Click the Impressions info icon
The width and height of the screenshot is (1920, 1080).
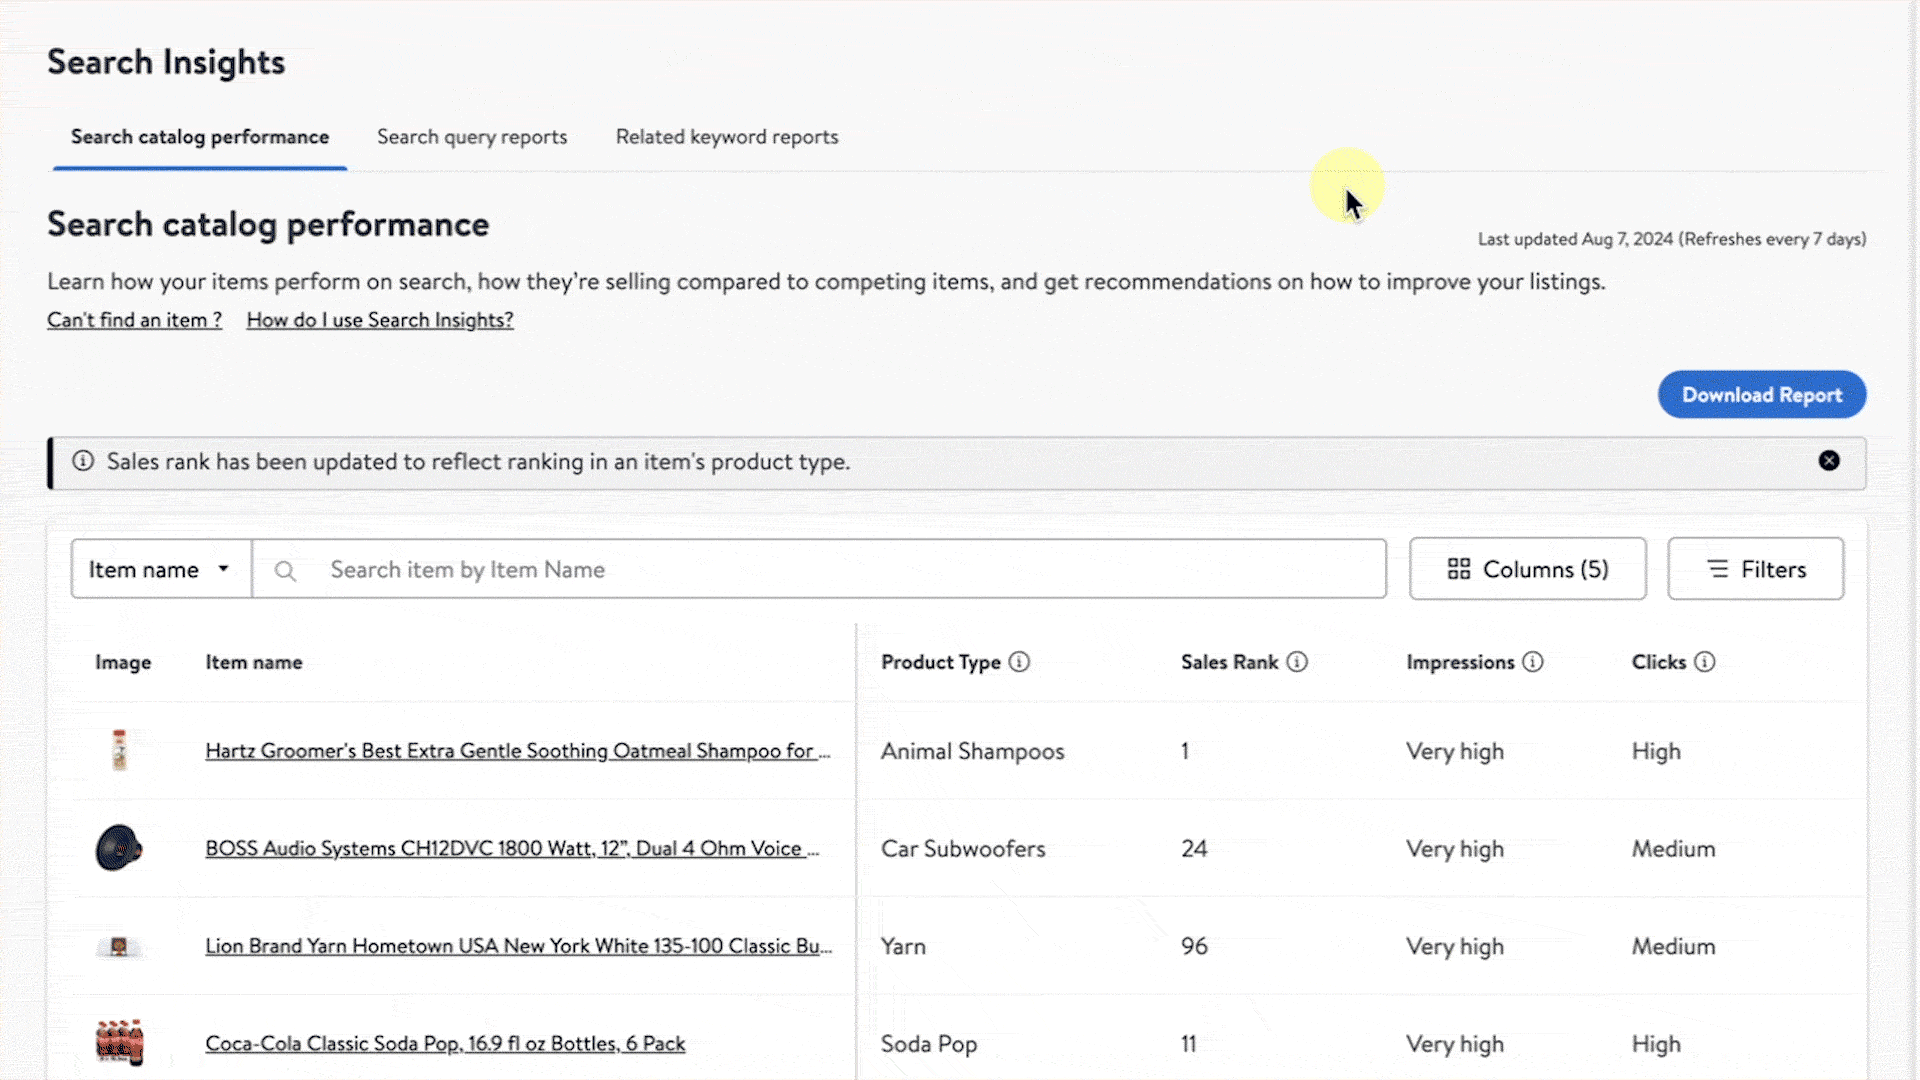tap(1532, 661)
